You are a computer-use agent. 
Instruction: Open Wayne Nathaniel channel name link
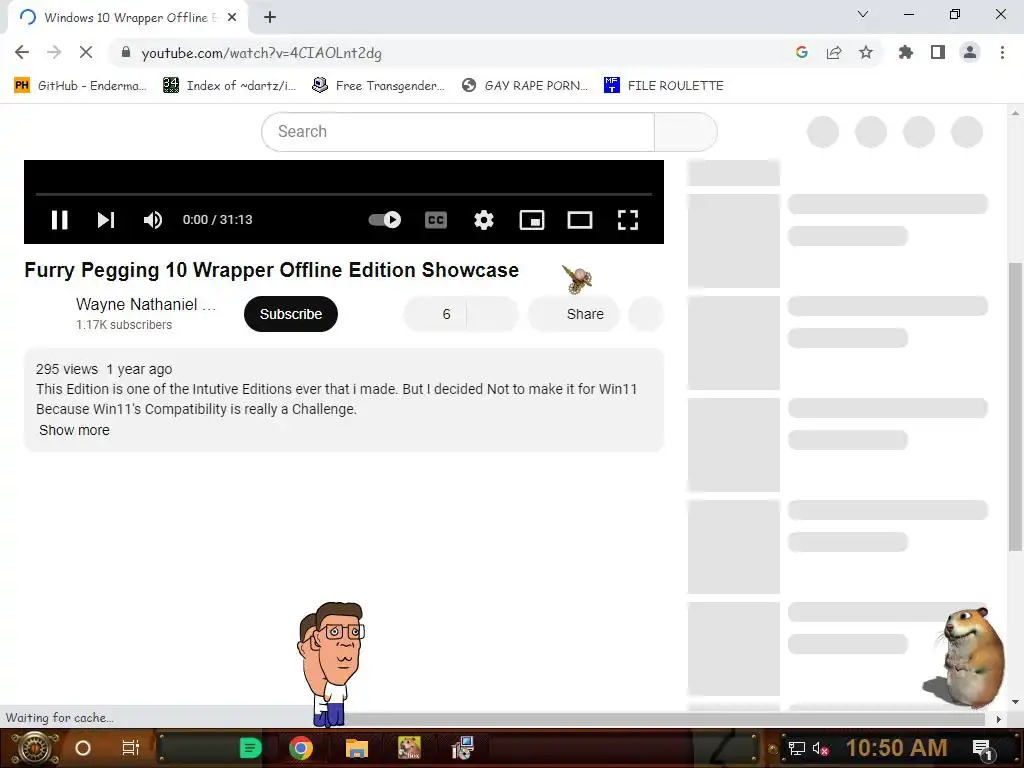146,304
